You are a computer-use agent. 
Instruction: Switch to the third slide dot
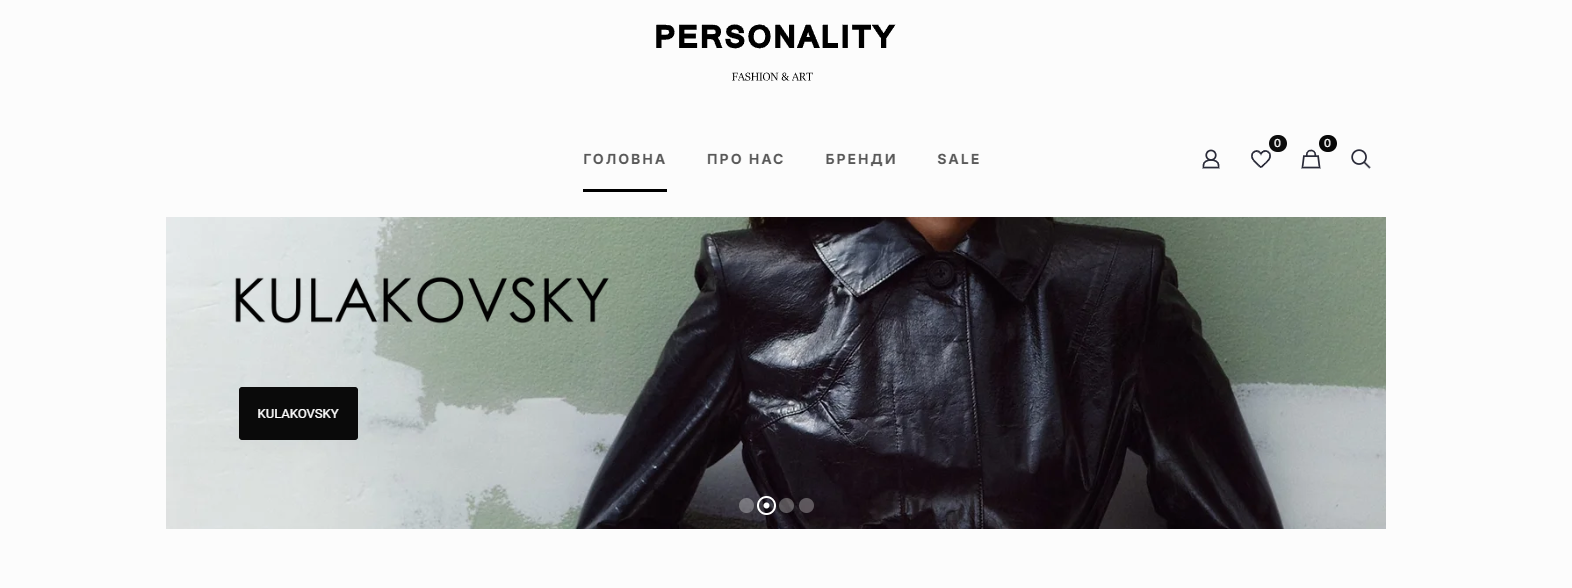pos(787,506)
